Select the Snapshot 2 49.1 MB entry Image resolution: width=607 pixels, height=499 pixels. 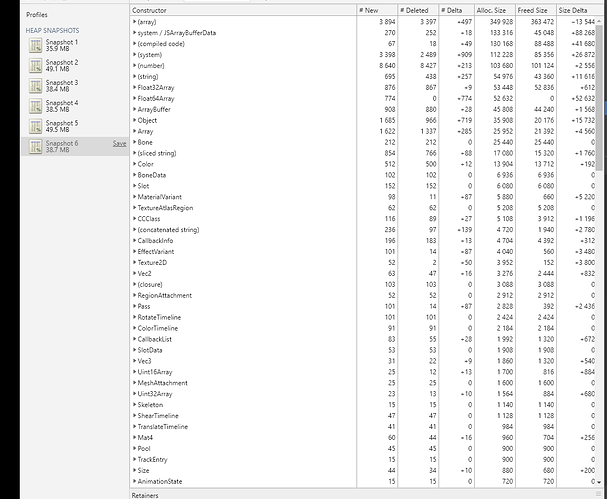coord(75,65)
